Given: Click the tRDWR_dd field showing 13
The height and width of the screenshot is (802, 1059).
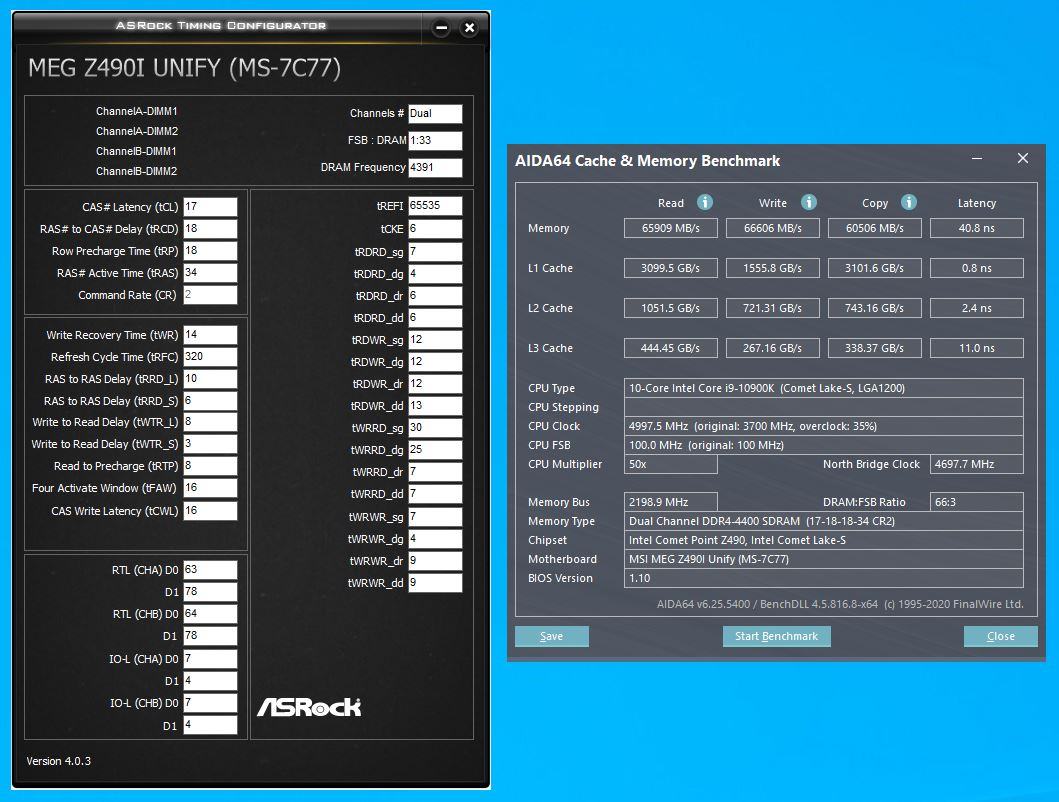Looking at the screenshot, I should tap(435, 406).
